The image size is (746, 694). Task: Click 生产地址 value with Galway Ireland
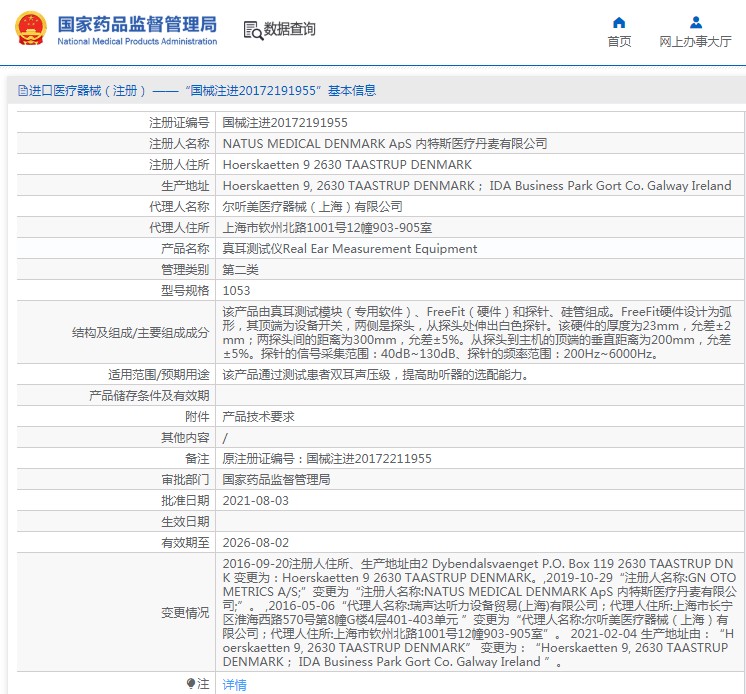click(x=477, y=186)
